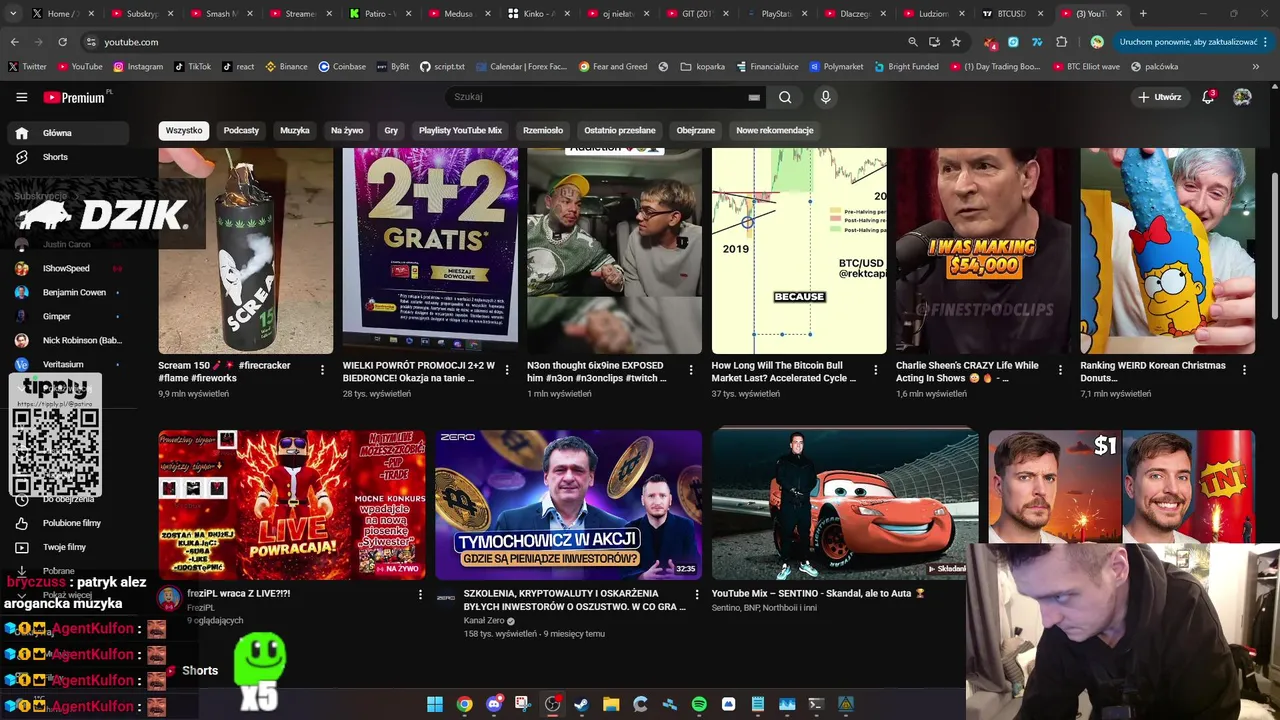Click the Utwórz create button
Image resolution: width=1280 pixels, height=720 pixels.
click(1159, 97)
